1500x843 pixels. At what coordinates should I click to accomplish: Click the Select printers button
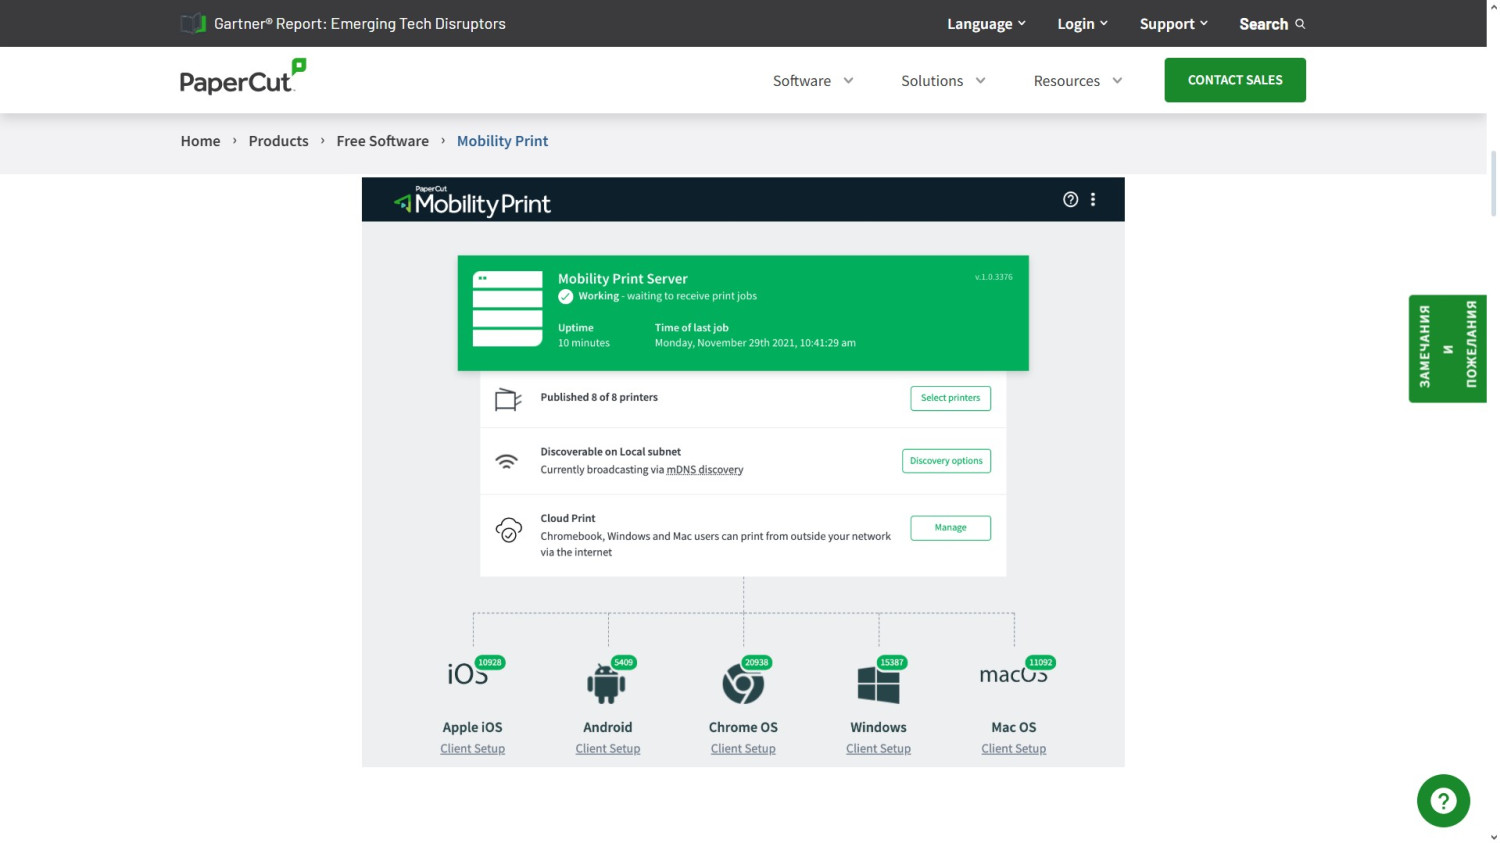[950, 398]
